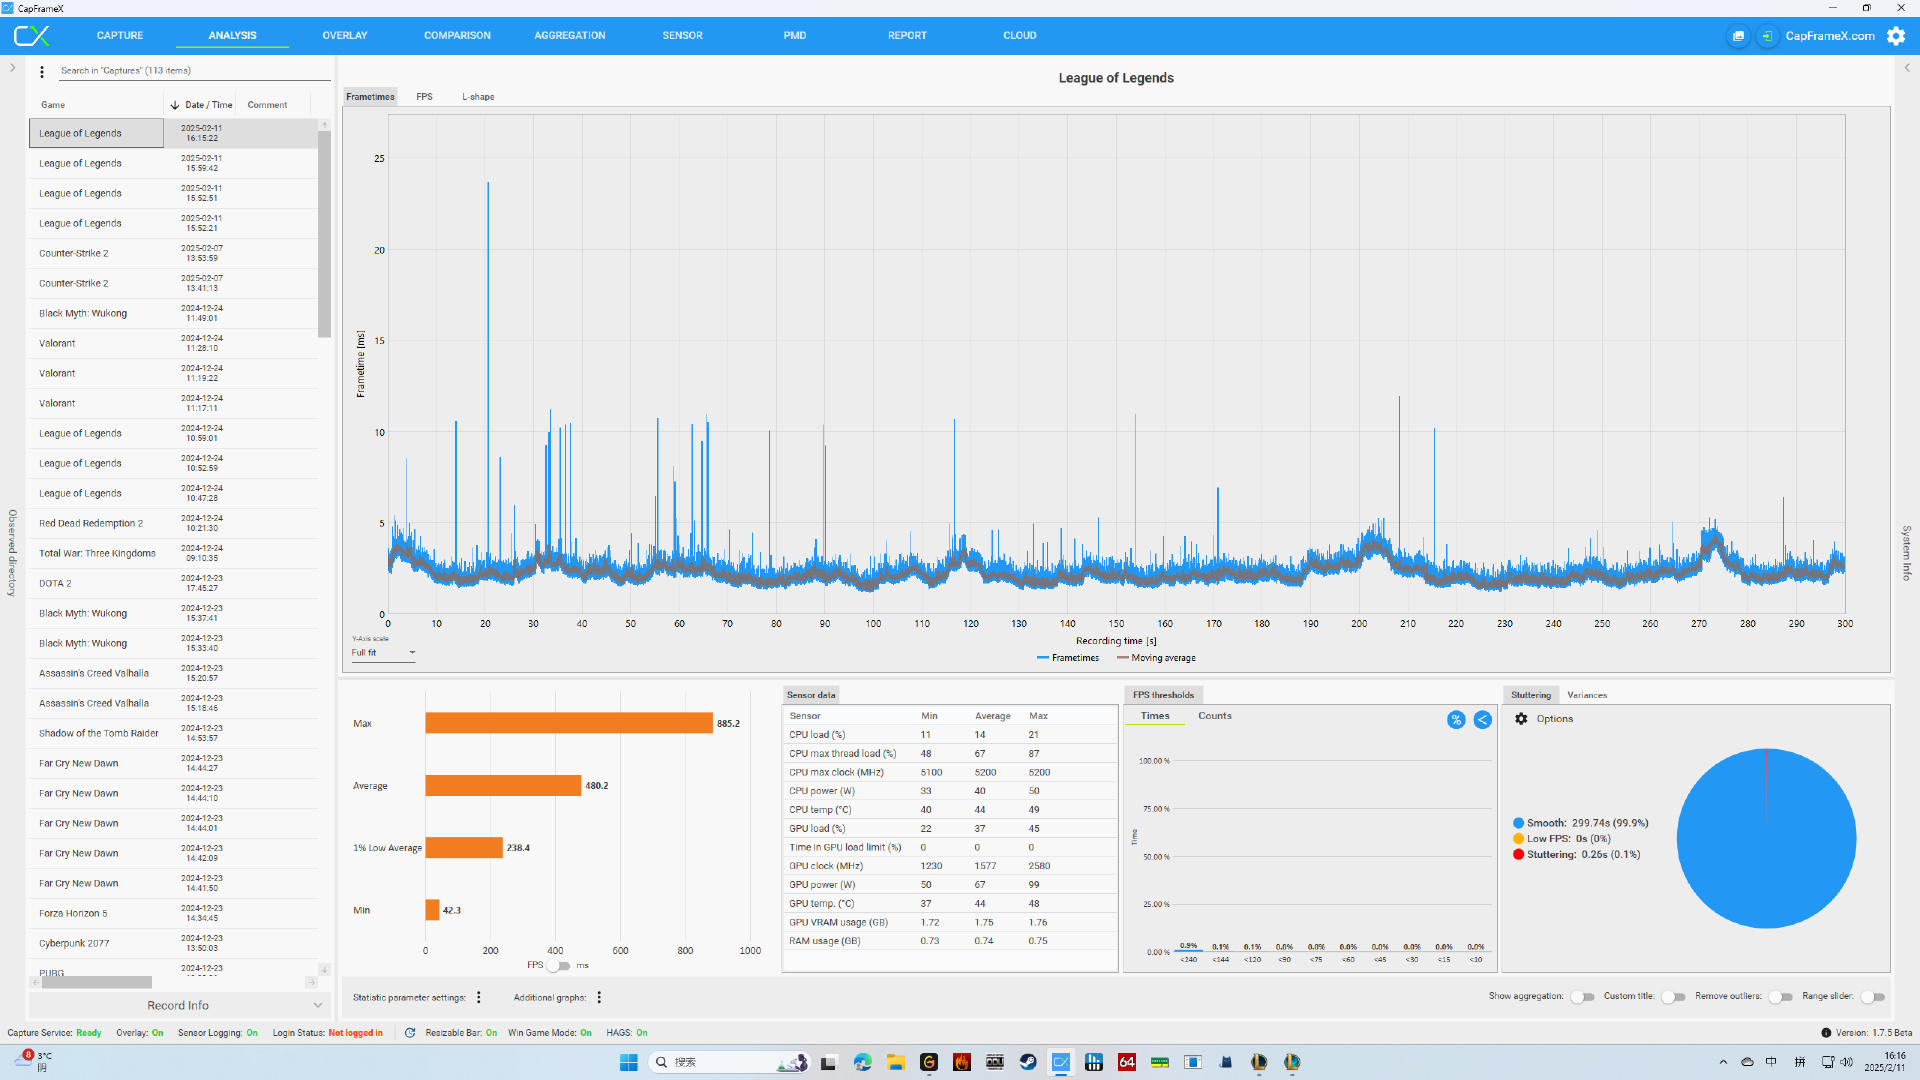Switch to the SENSOR tab
Viewport: 1920px width, 1080px height.
tap(682, 36)
